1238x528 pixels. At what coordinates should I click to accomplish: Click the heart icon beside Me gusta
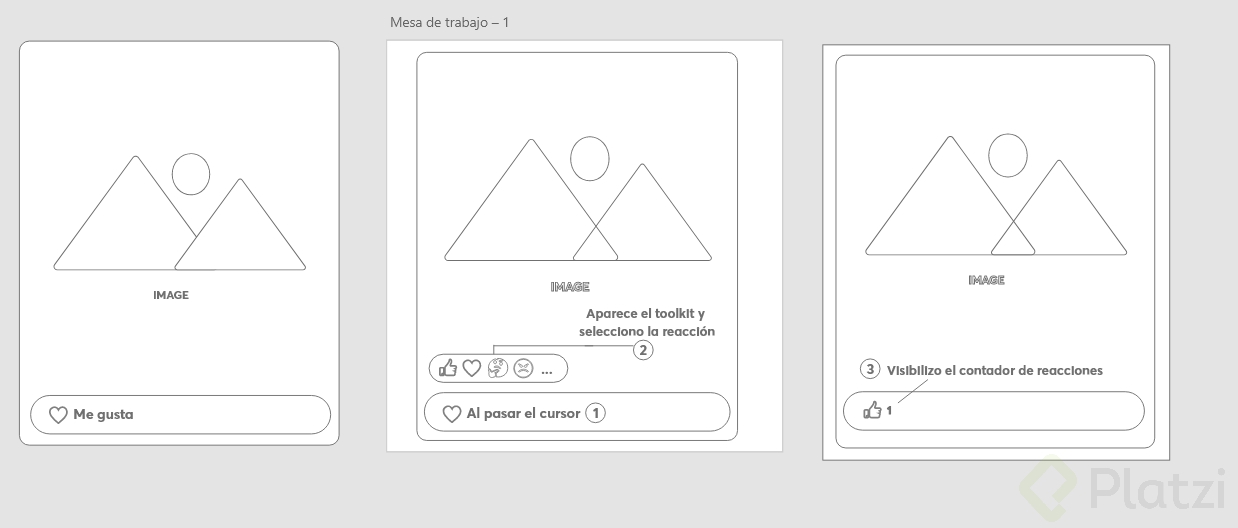pos(58,415)
